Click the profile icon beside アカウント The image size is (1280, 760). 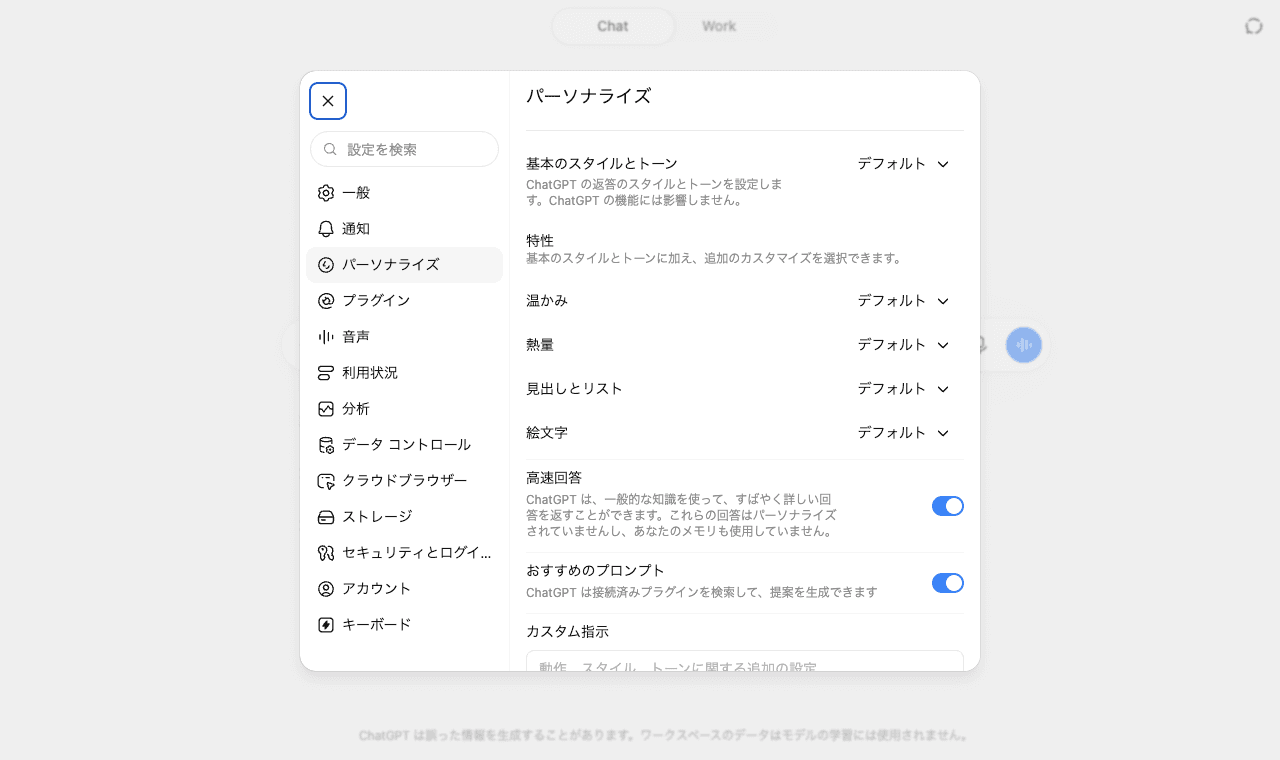(x=326, y=589)
